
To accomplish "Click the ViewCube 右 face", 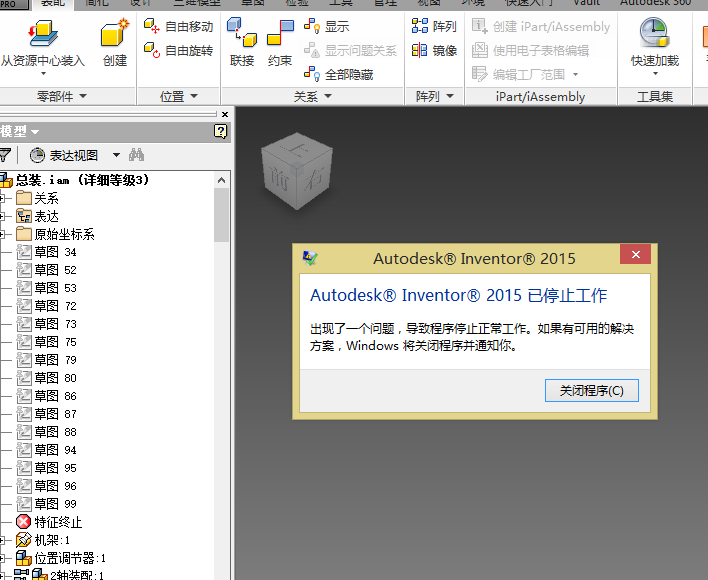I will [314, 177].
